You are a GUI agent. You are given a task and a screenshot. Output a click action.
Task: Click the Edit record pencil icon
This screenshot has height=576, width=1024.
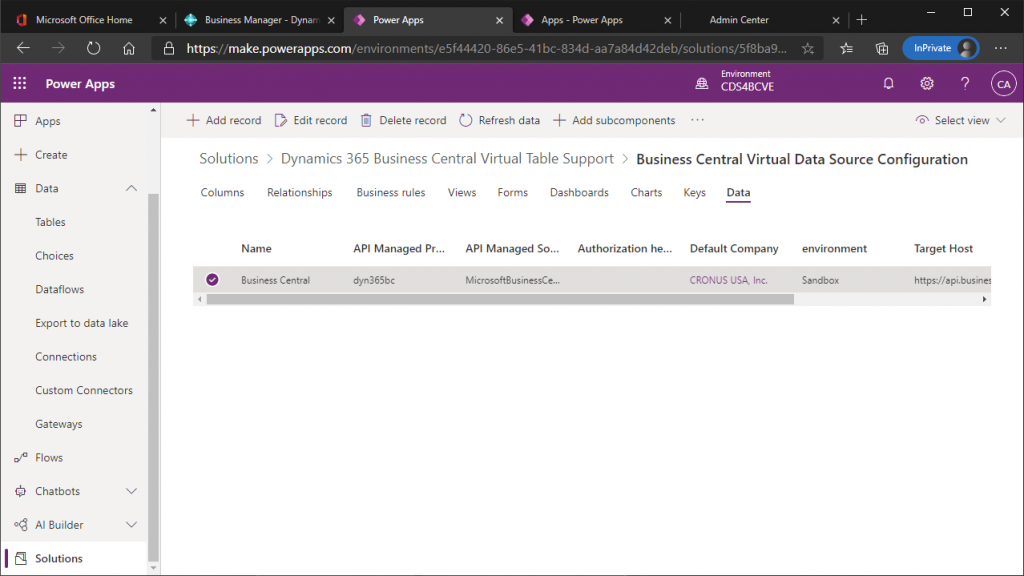pos(281,120)
